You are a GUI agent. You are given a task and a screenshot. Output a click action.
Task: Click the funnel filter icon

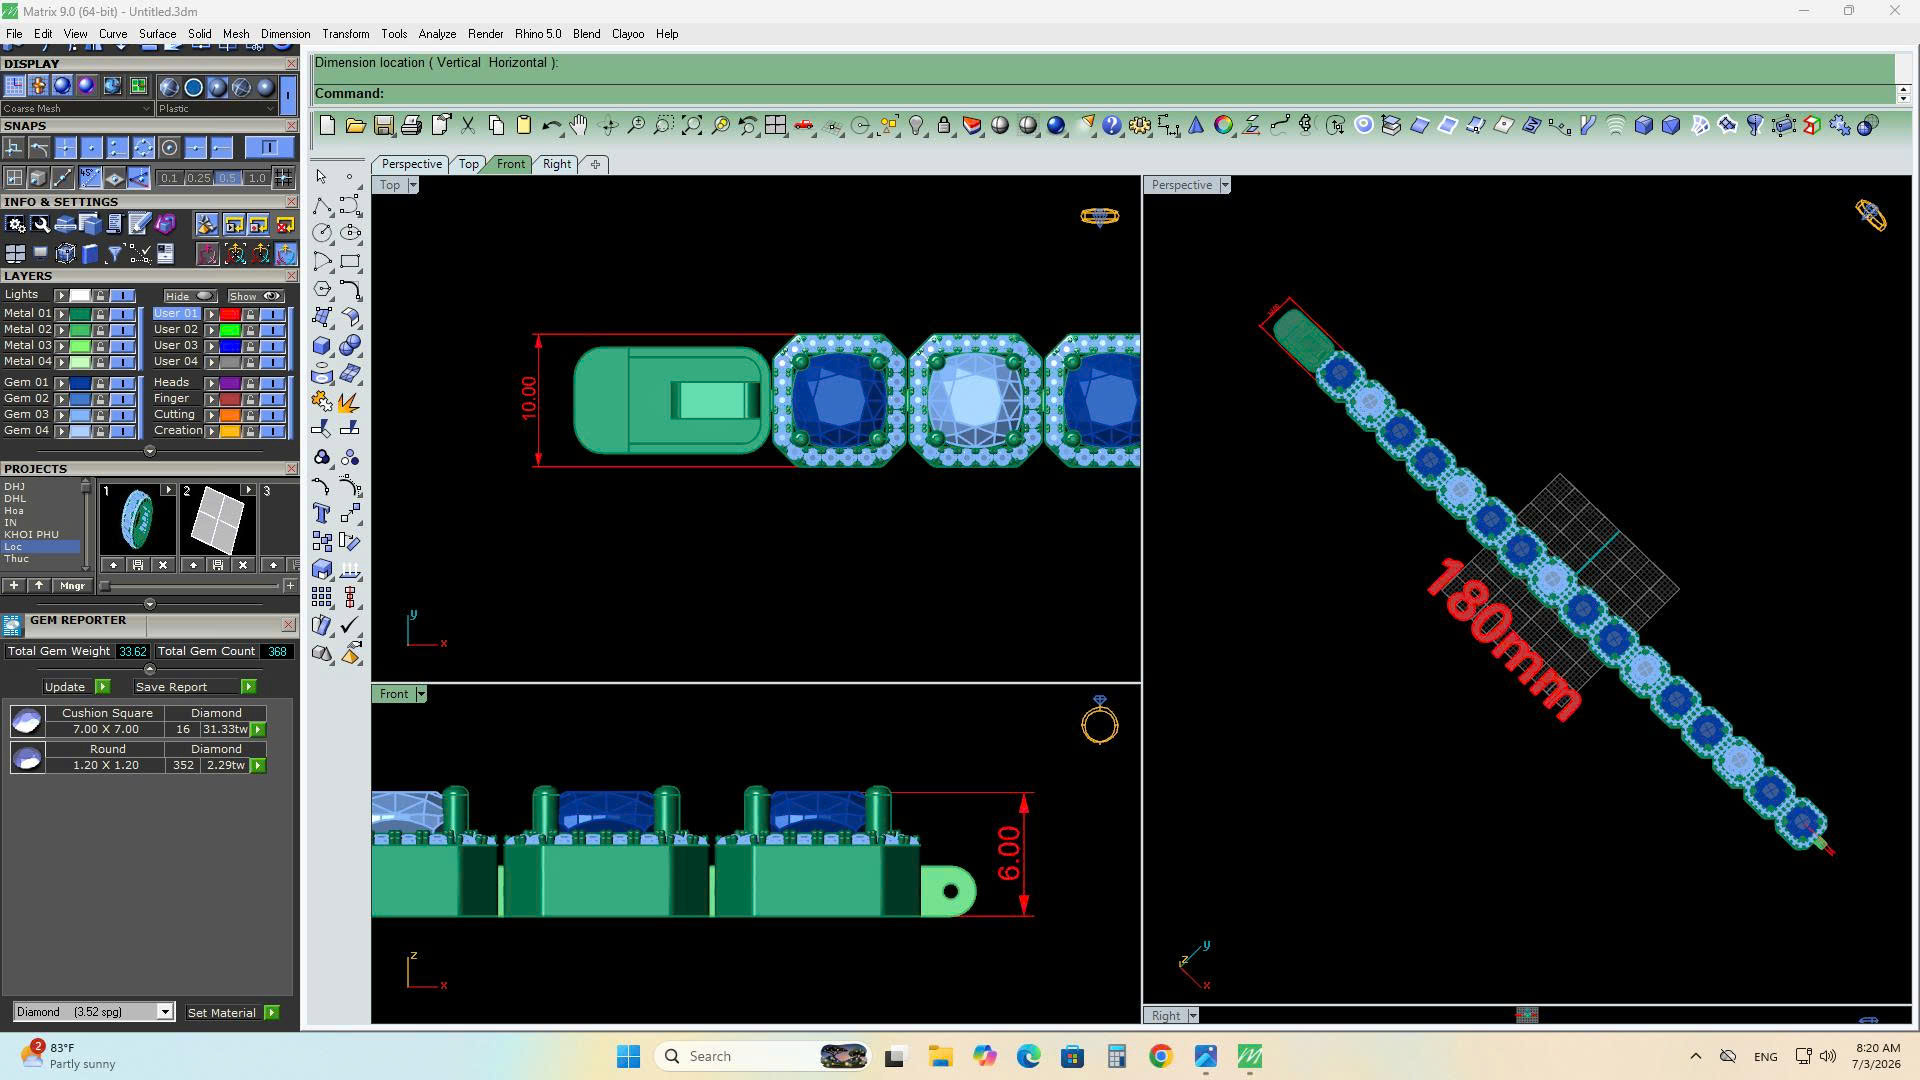click(x=115, y=254)
